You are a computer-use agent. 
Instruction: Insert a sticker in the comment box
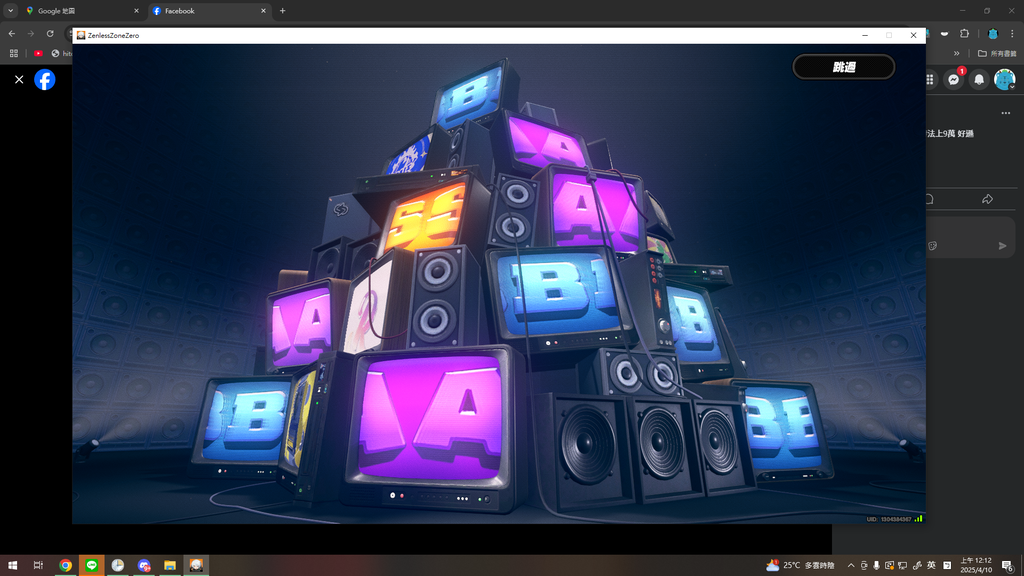click(x=933, y=246)
